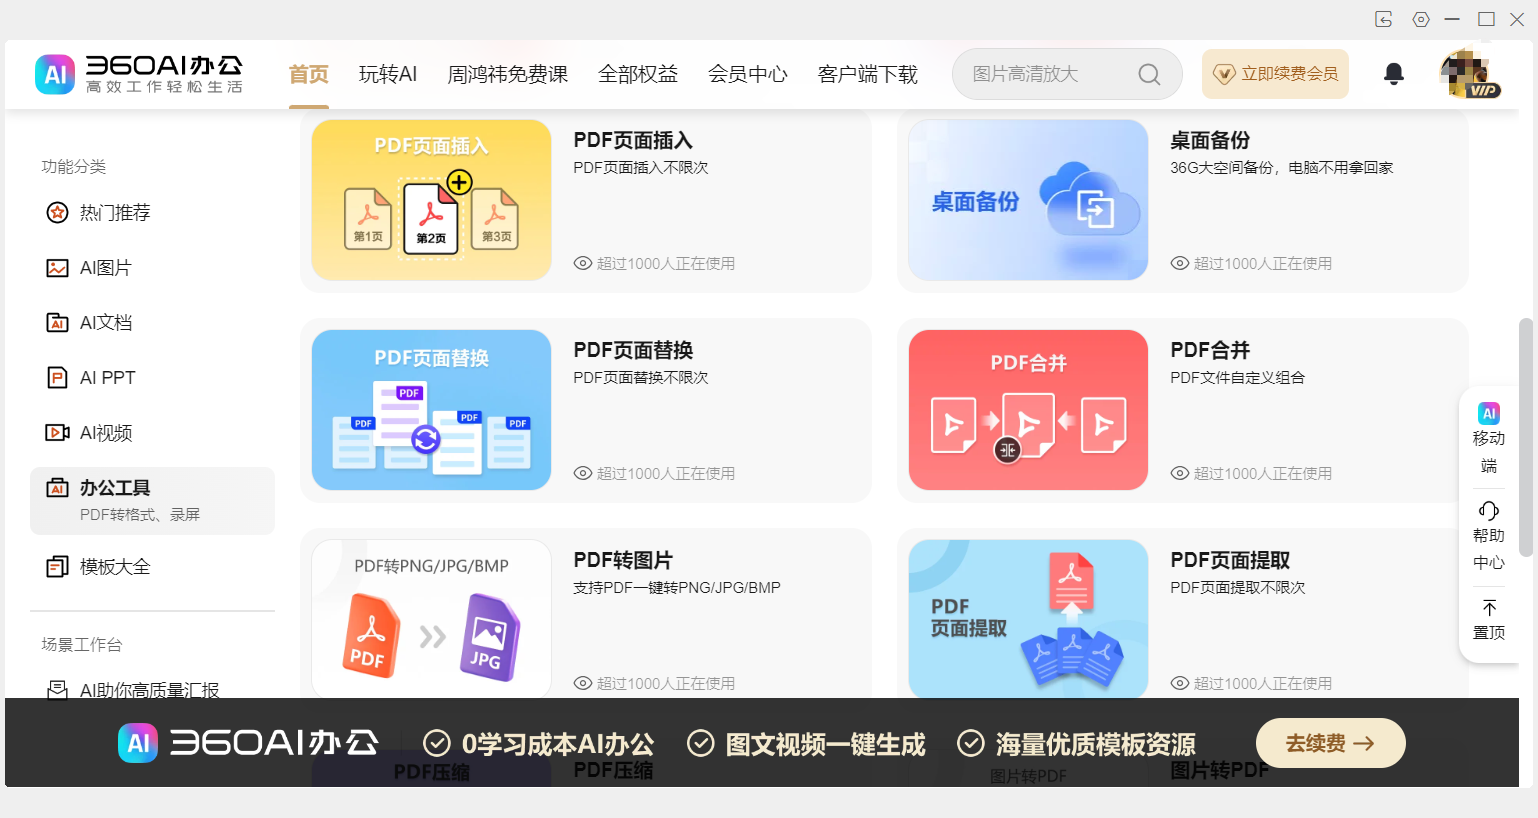Open the PDF页面提取 thumbnail
The image size is (1538, 818).
click(1028, 619)
